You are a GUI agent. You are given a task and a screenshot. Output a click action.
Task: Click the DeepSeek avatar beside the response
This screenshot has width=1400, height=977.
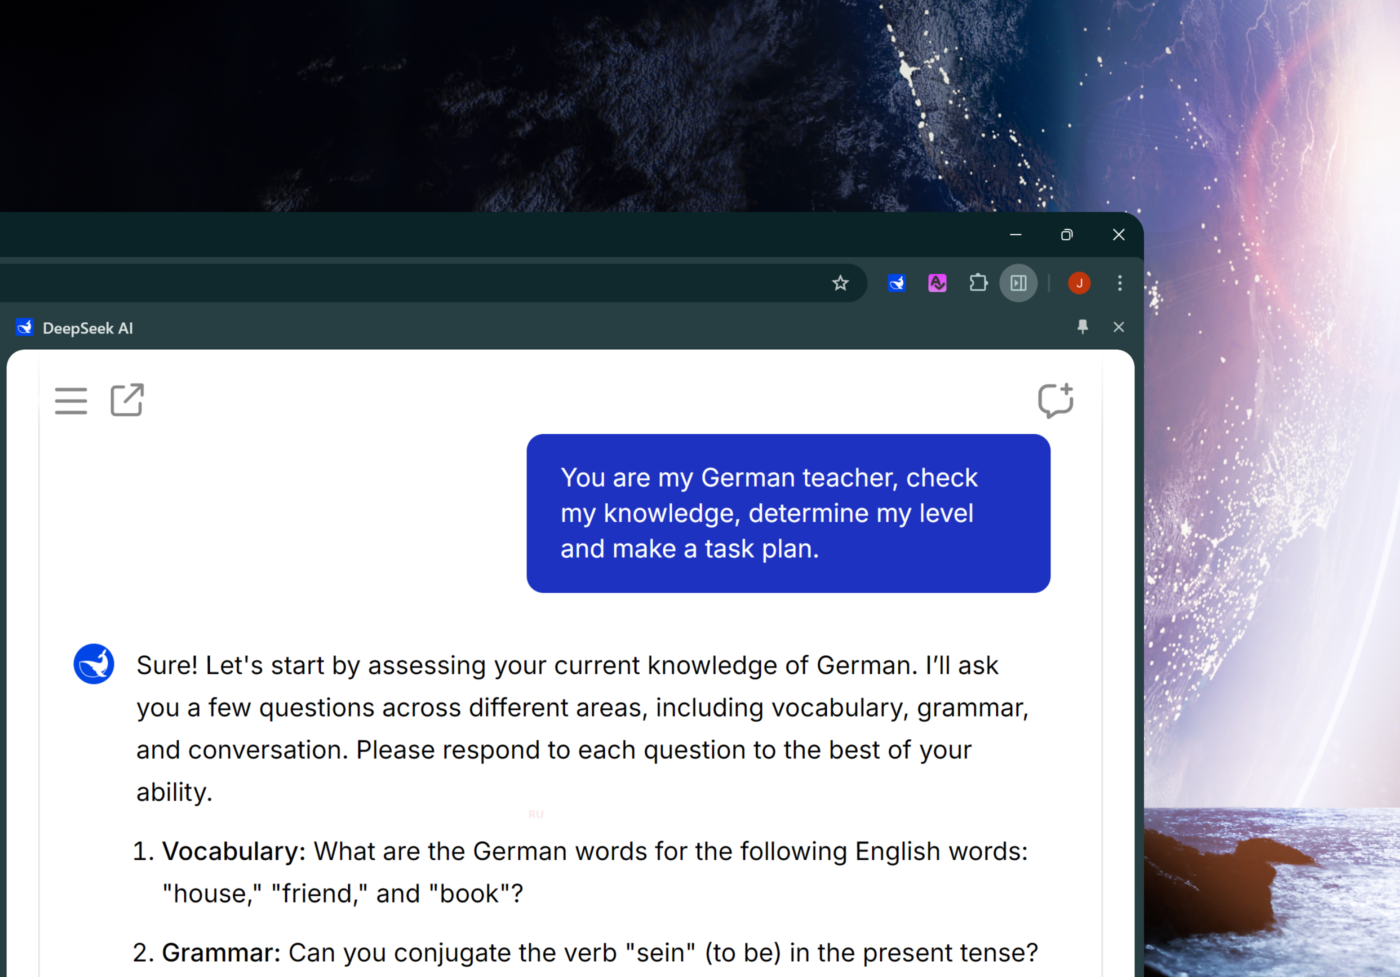(x=94, y=664)
